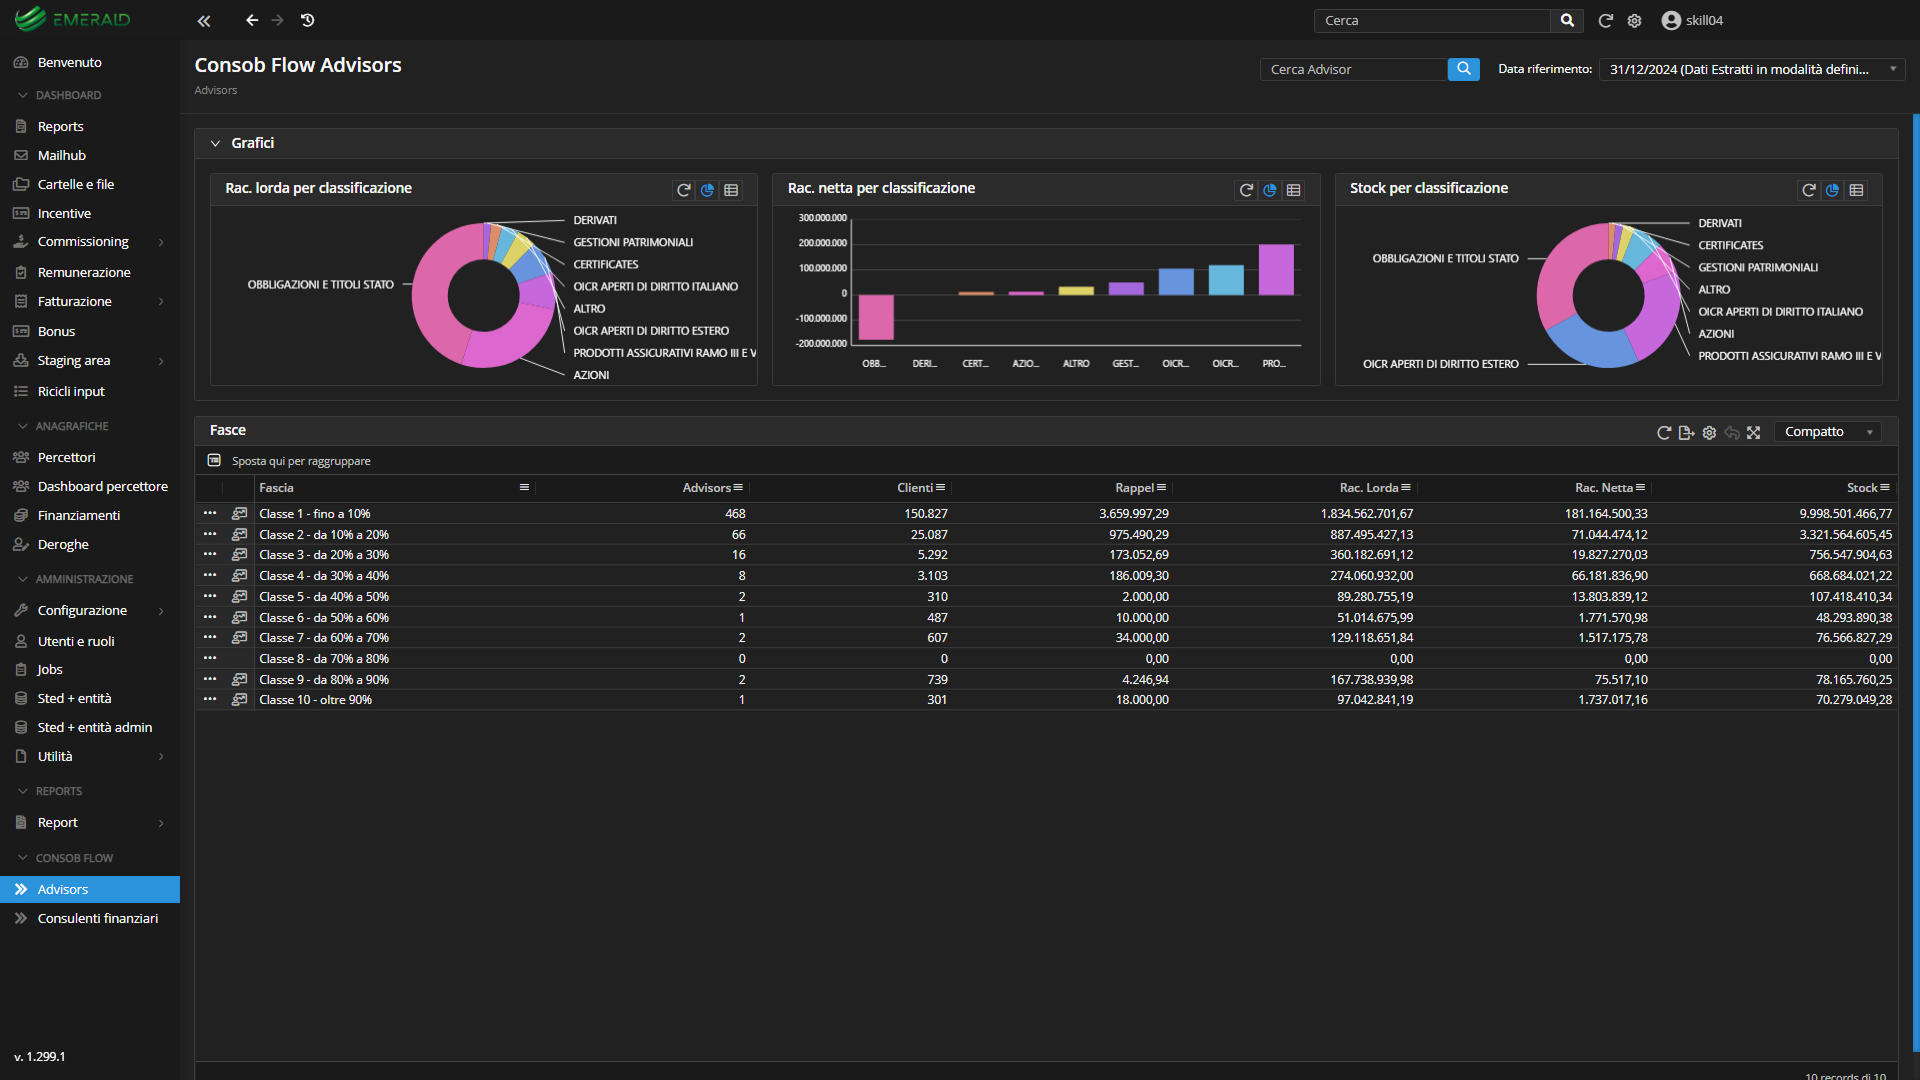1920x1080 pixels.
Task: Collapse the Grafici section
Action: [x=215, y=143]
